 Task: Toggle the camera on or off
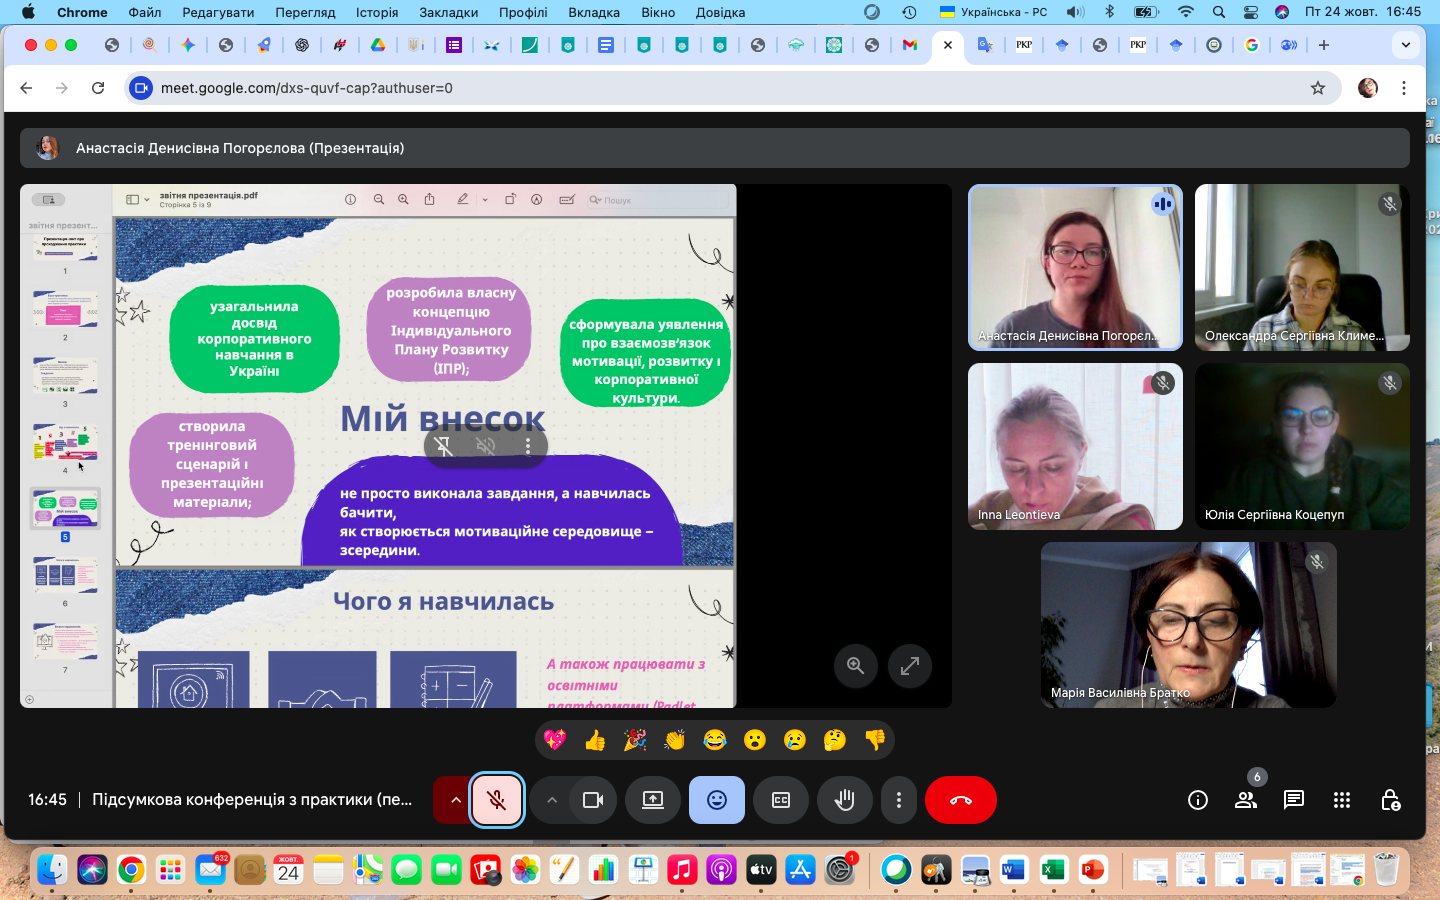[x=593, y=800]
